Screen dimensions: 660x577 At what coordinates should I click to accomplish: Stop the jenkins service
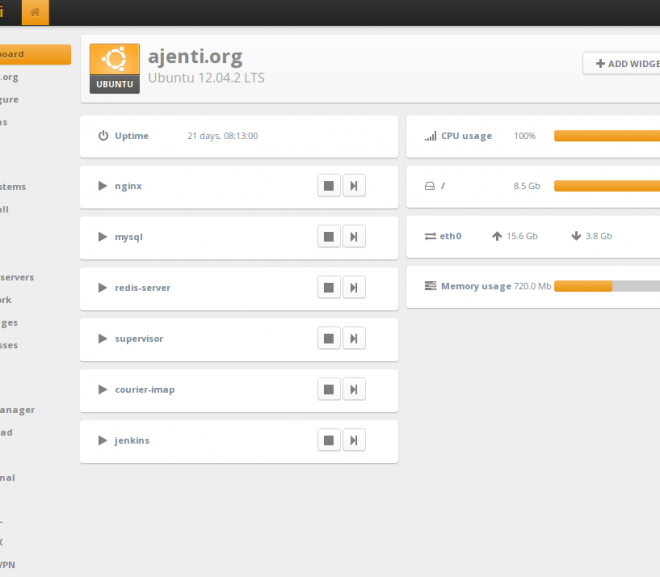(x=329, y=440)
